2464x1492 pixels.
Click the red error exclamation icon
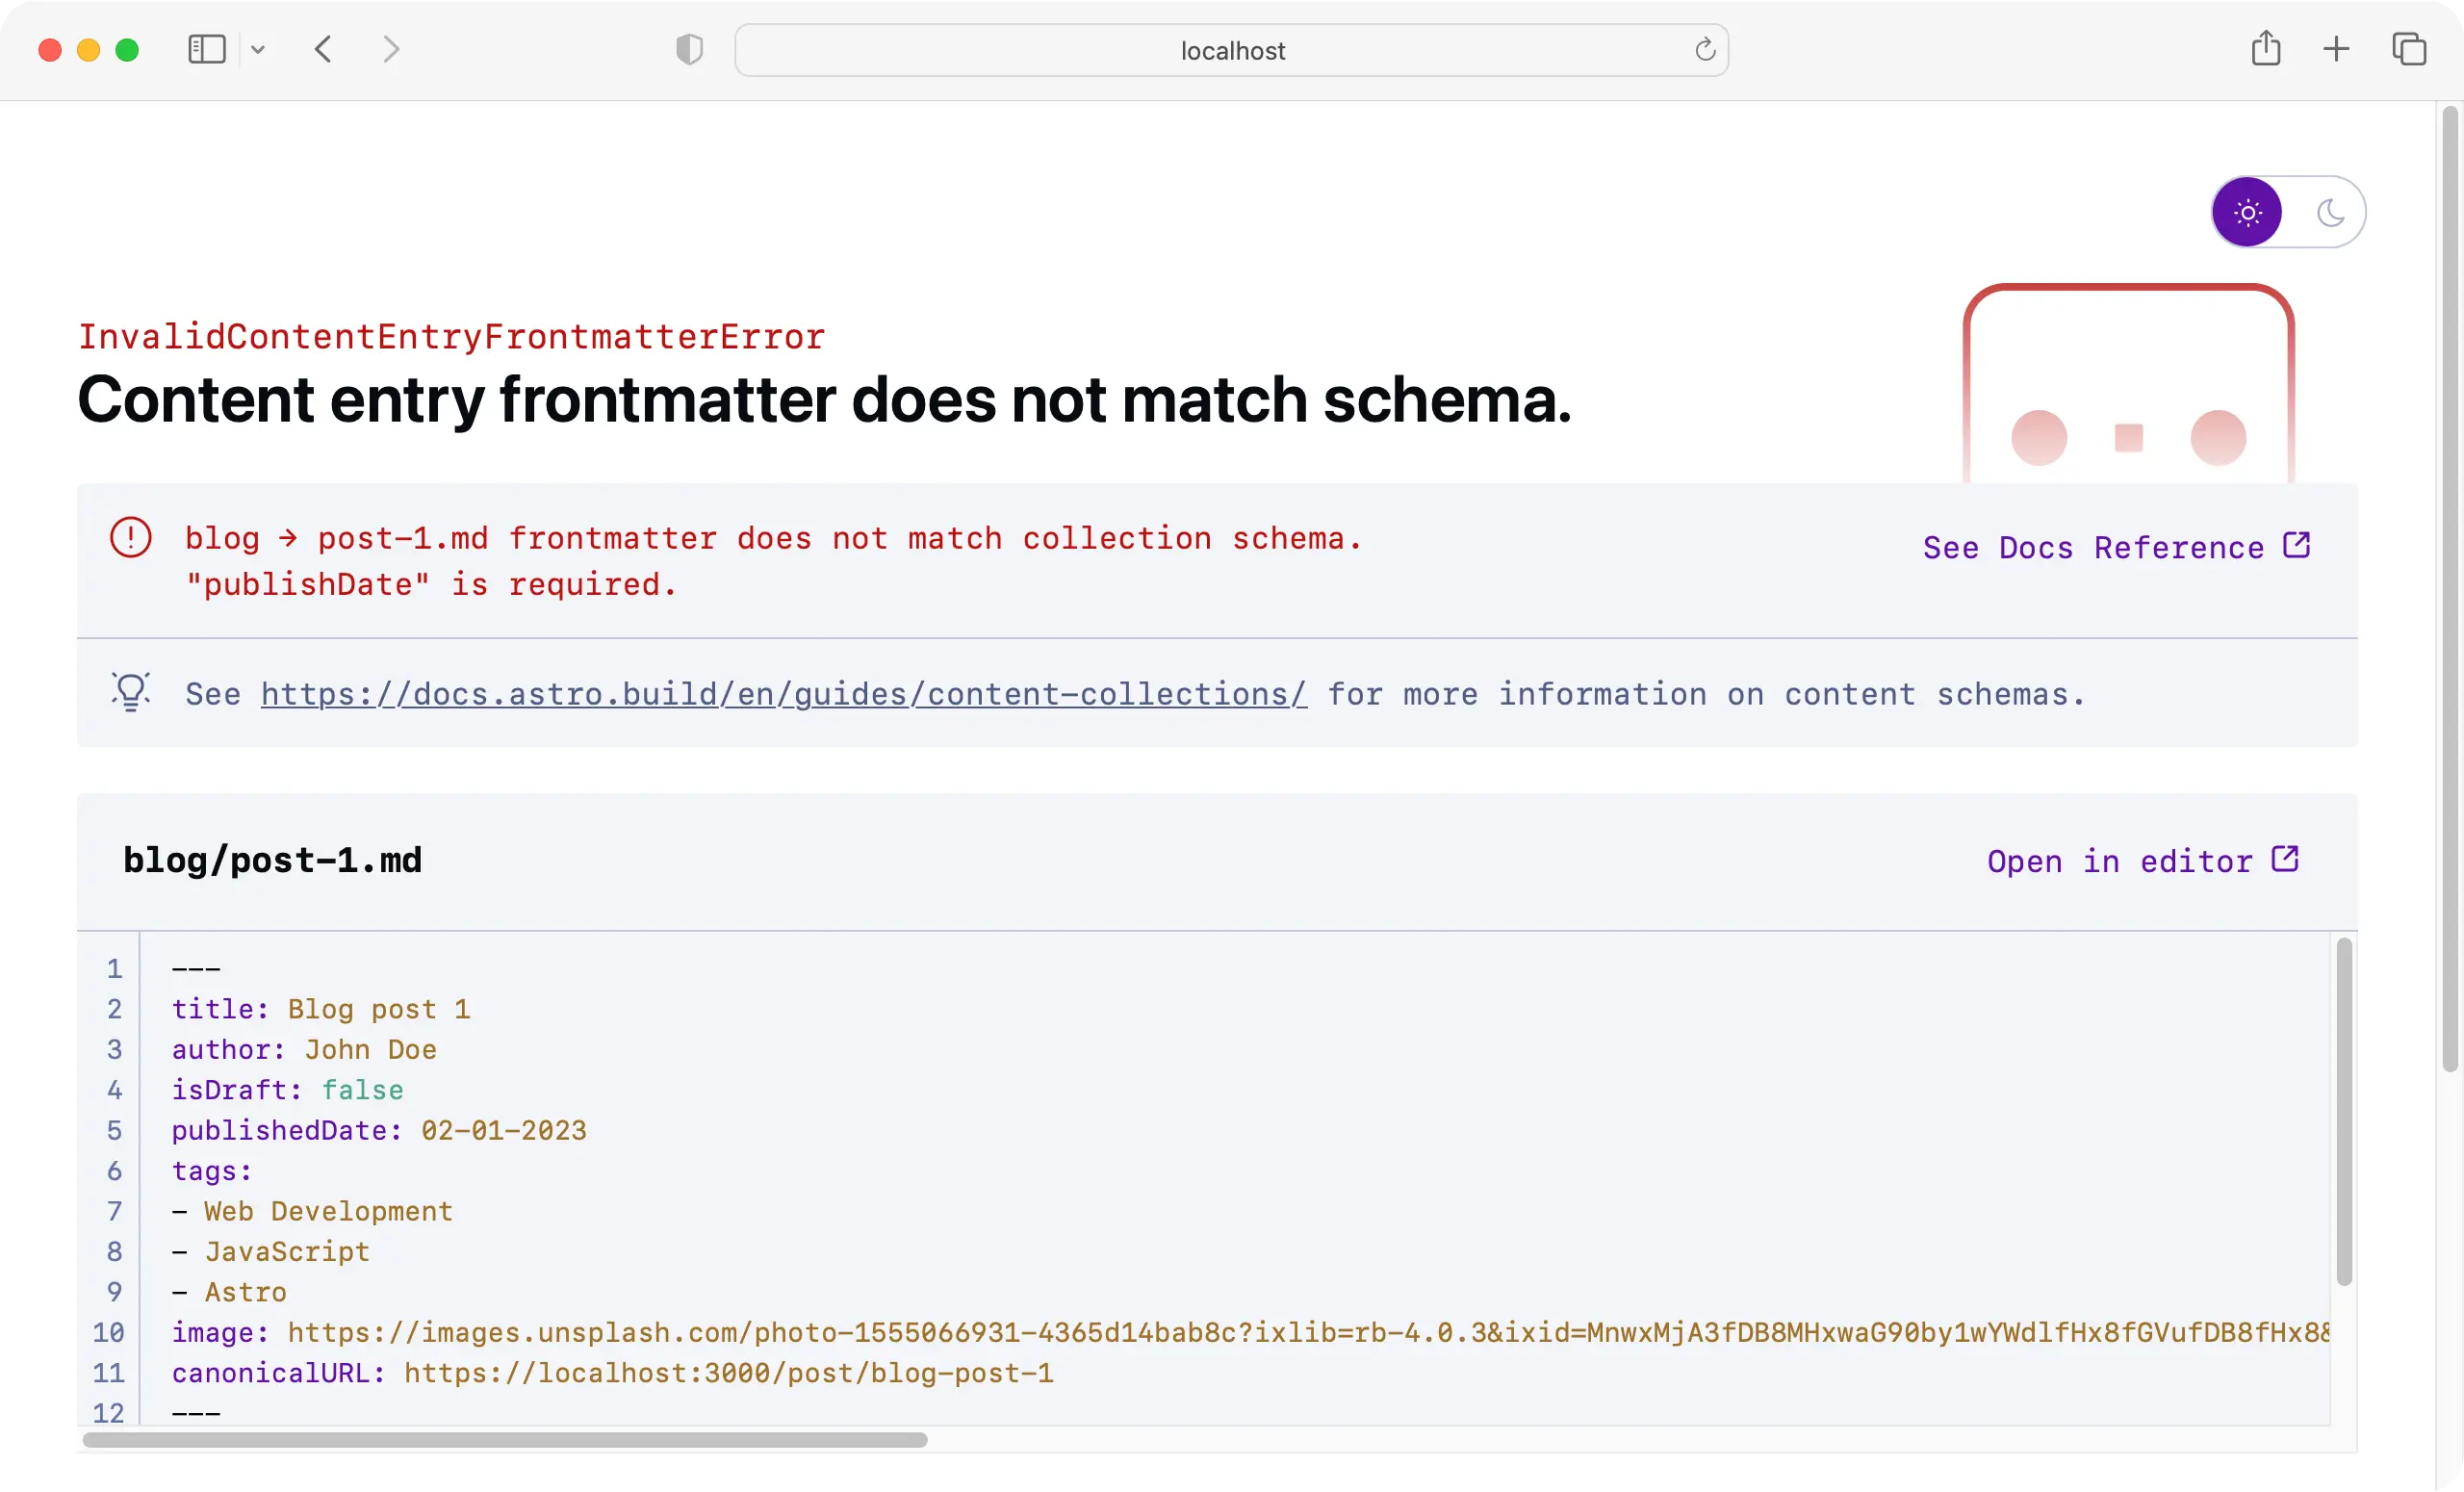click(x=131, y=538)
